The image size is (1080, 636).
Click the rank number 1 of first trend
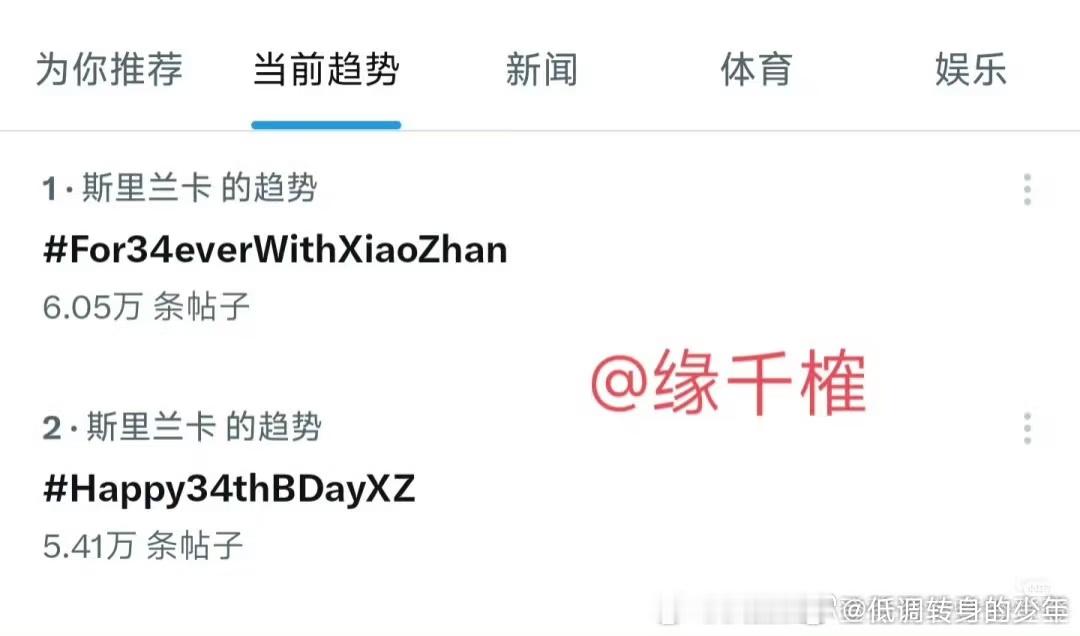coord(50,189)
